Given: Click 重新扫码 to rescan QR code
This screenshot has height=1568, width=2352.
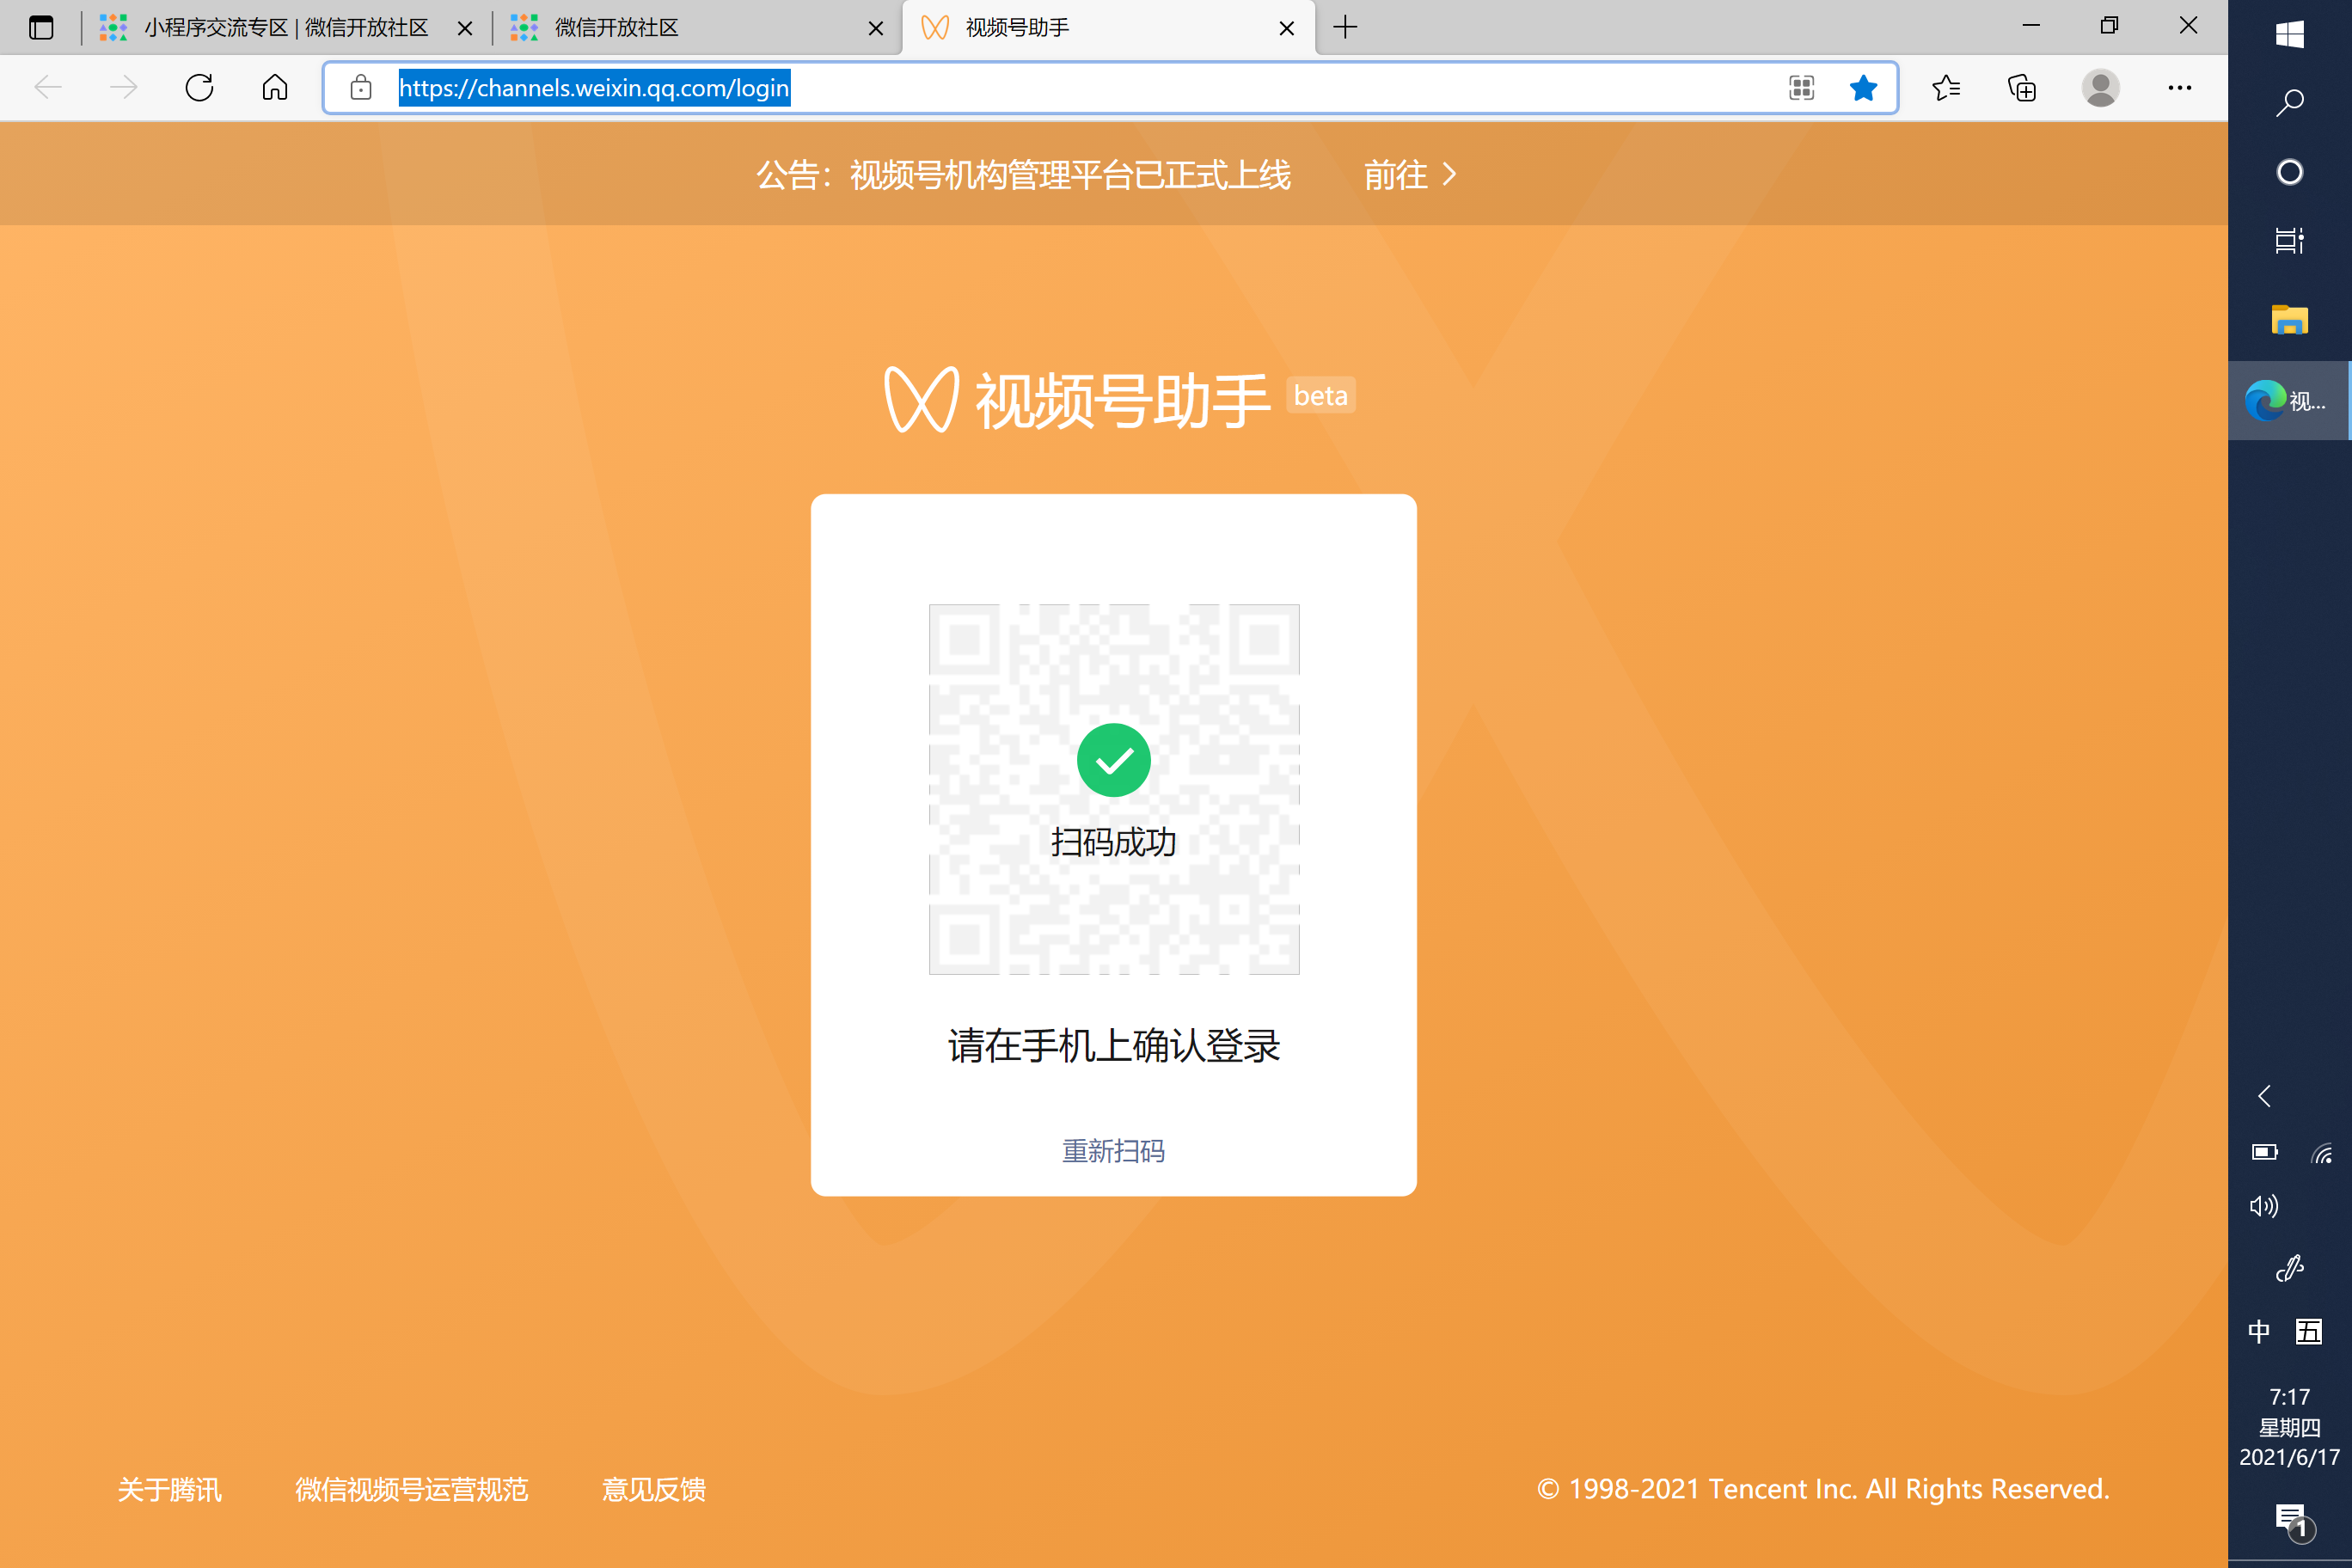Looking at the screenshot, I should tap(1114, 1151).
